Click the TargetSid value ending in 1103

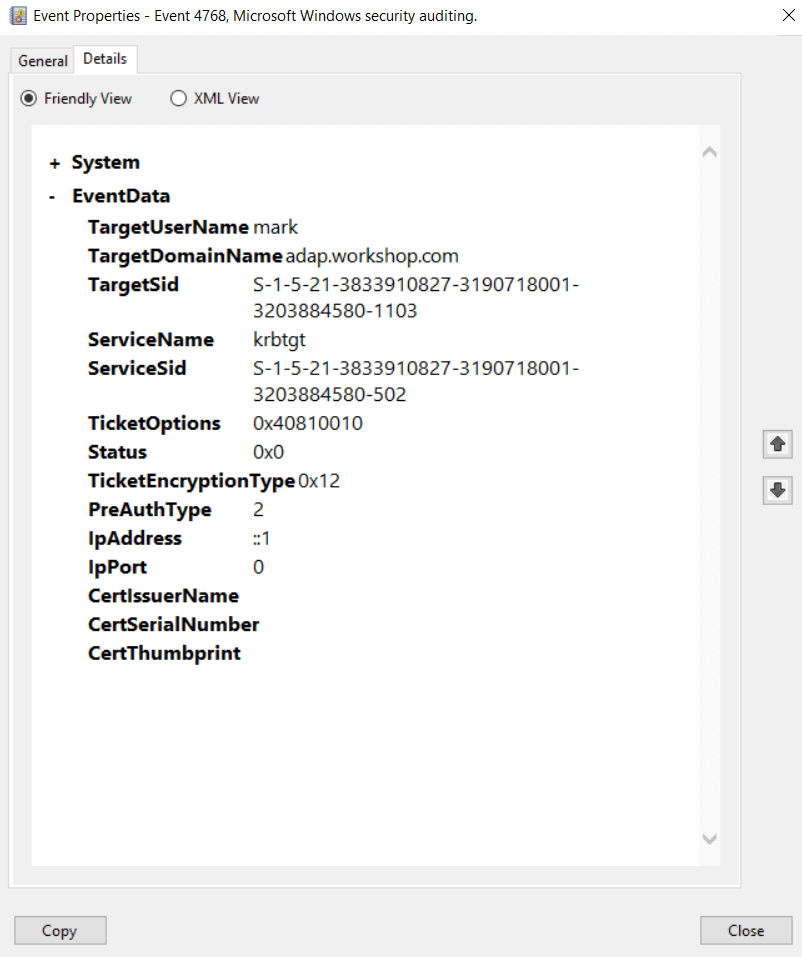(x=416, y=297)
